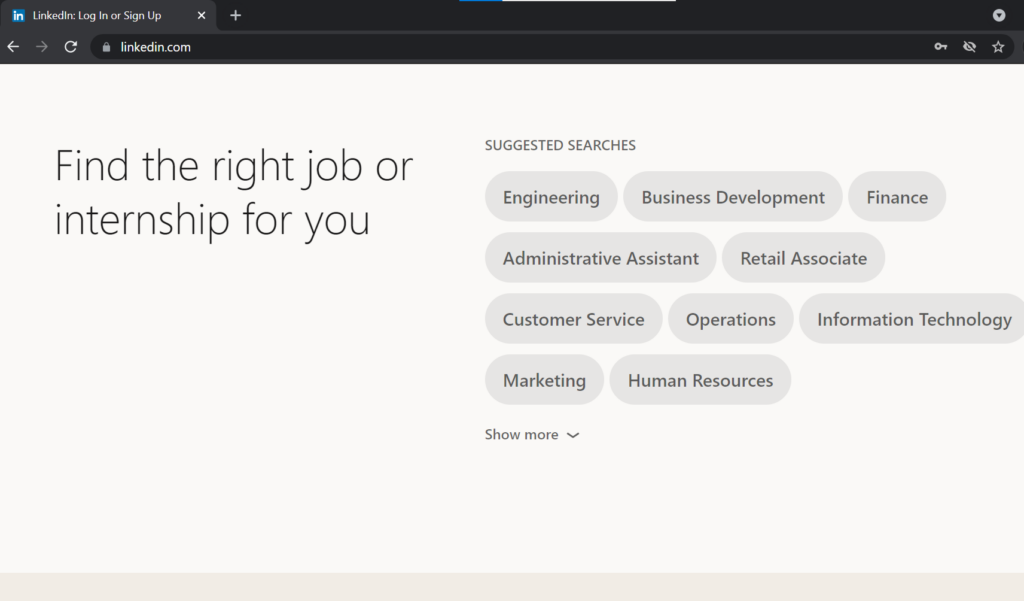Click the crossed-out eye tracking icon

tap(969, 47)
